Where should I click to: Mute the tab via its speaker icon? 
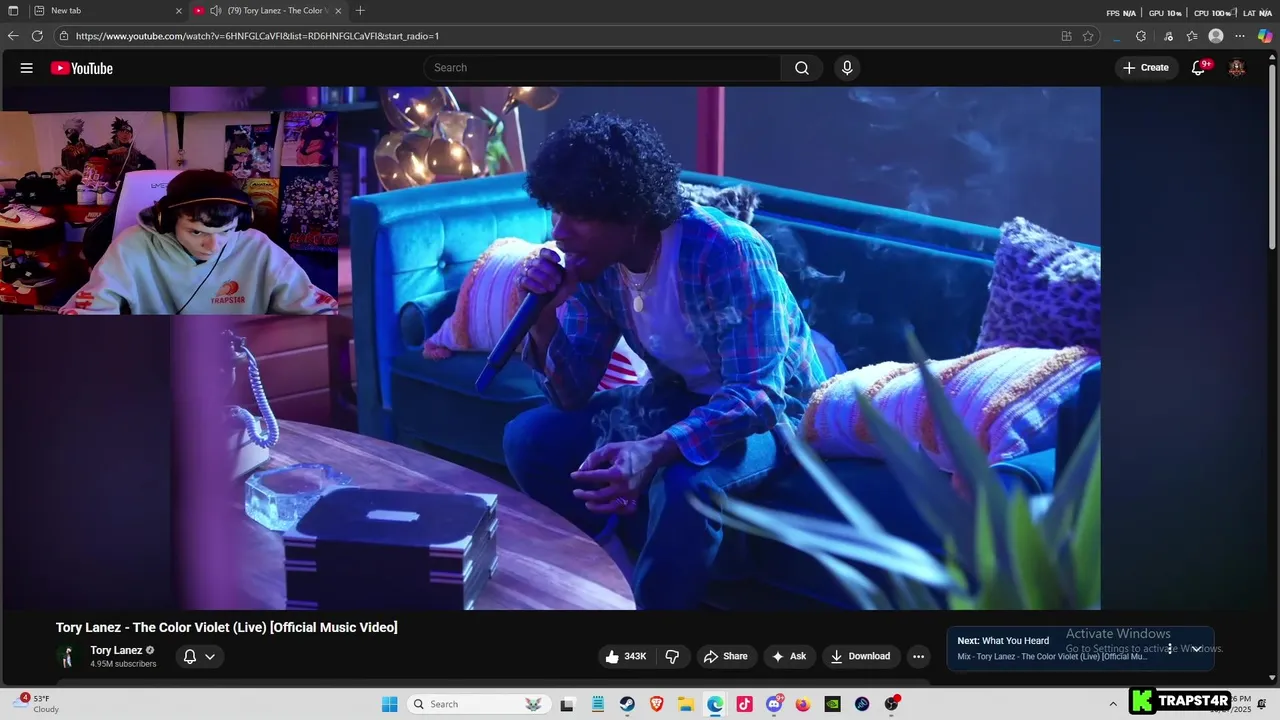click(x=215, y=10)
